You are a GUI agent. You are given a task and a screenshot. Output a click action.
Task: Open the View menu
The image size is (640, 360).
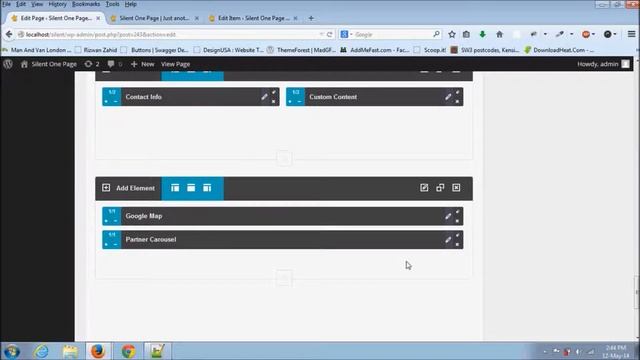point(37,4)
